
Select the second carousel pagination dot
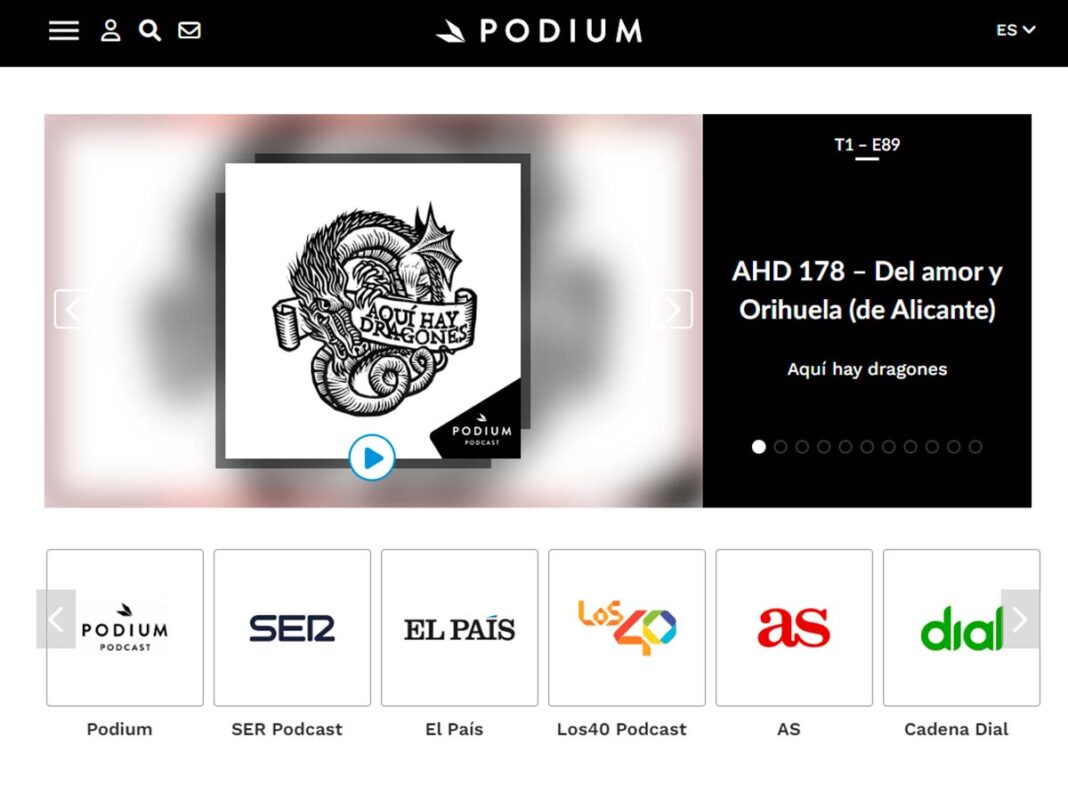point(781,447)
